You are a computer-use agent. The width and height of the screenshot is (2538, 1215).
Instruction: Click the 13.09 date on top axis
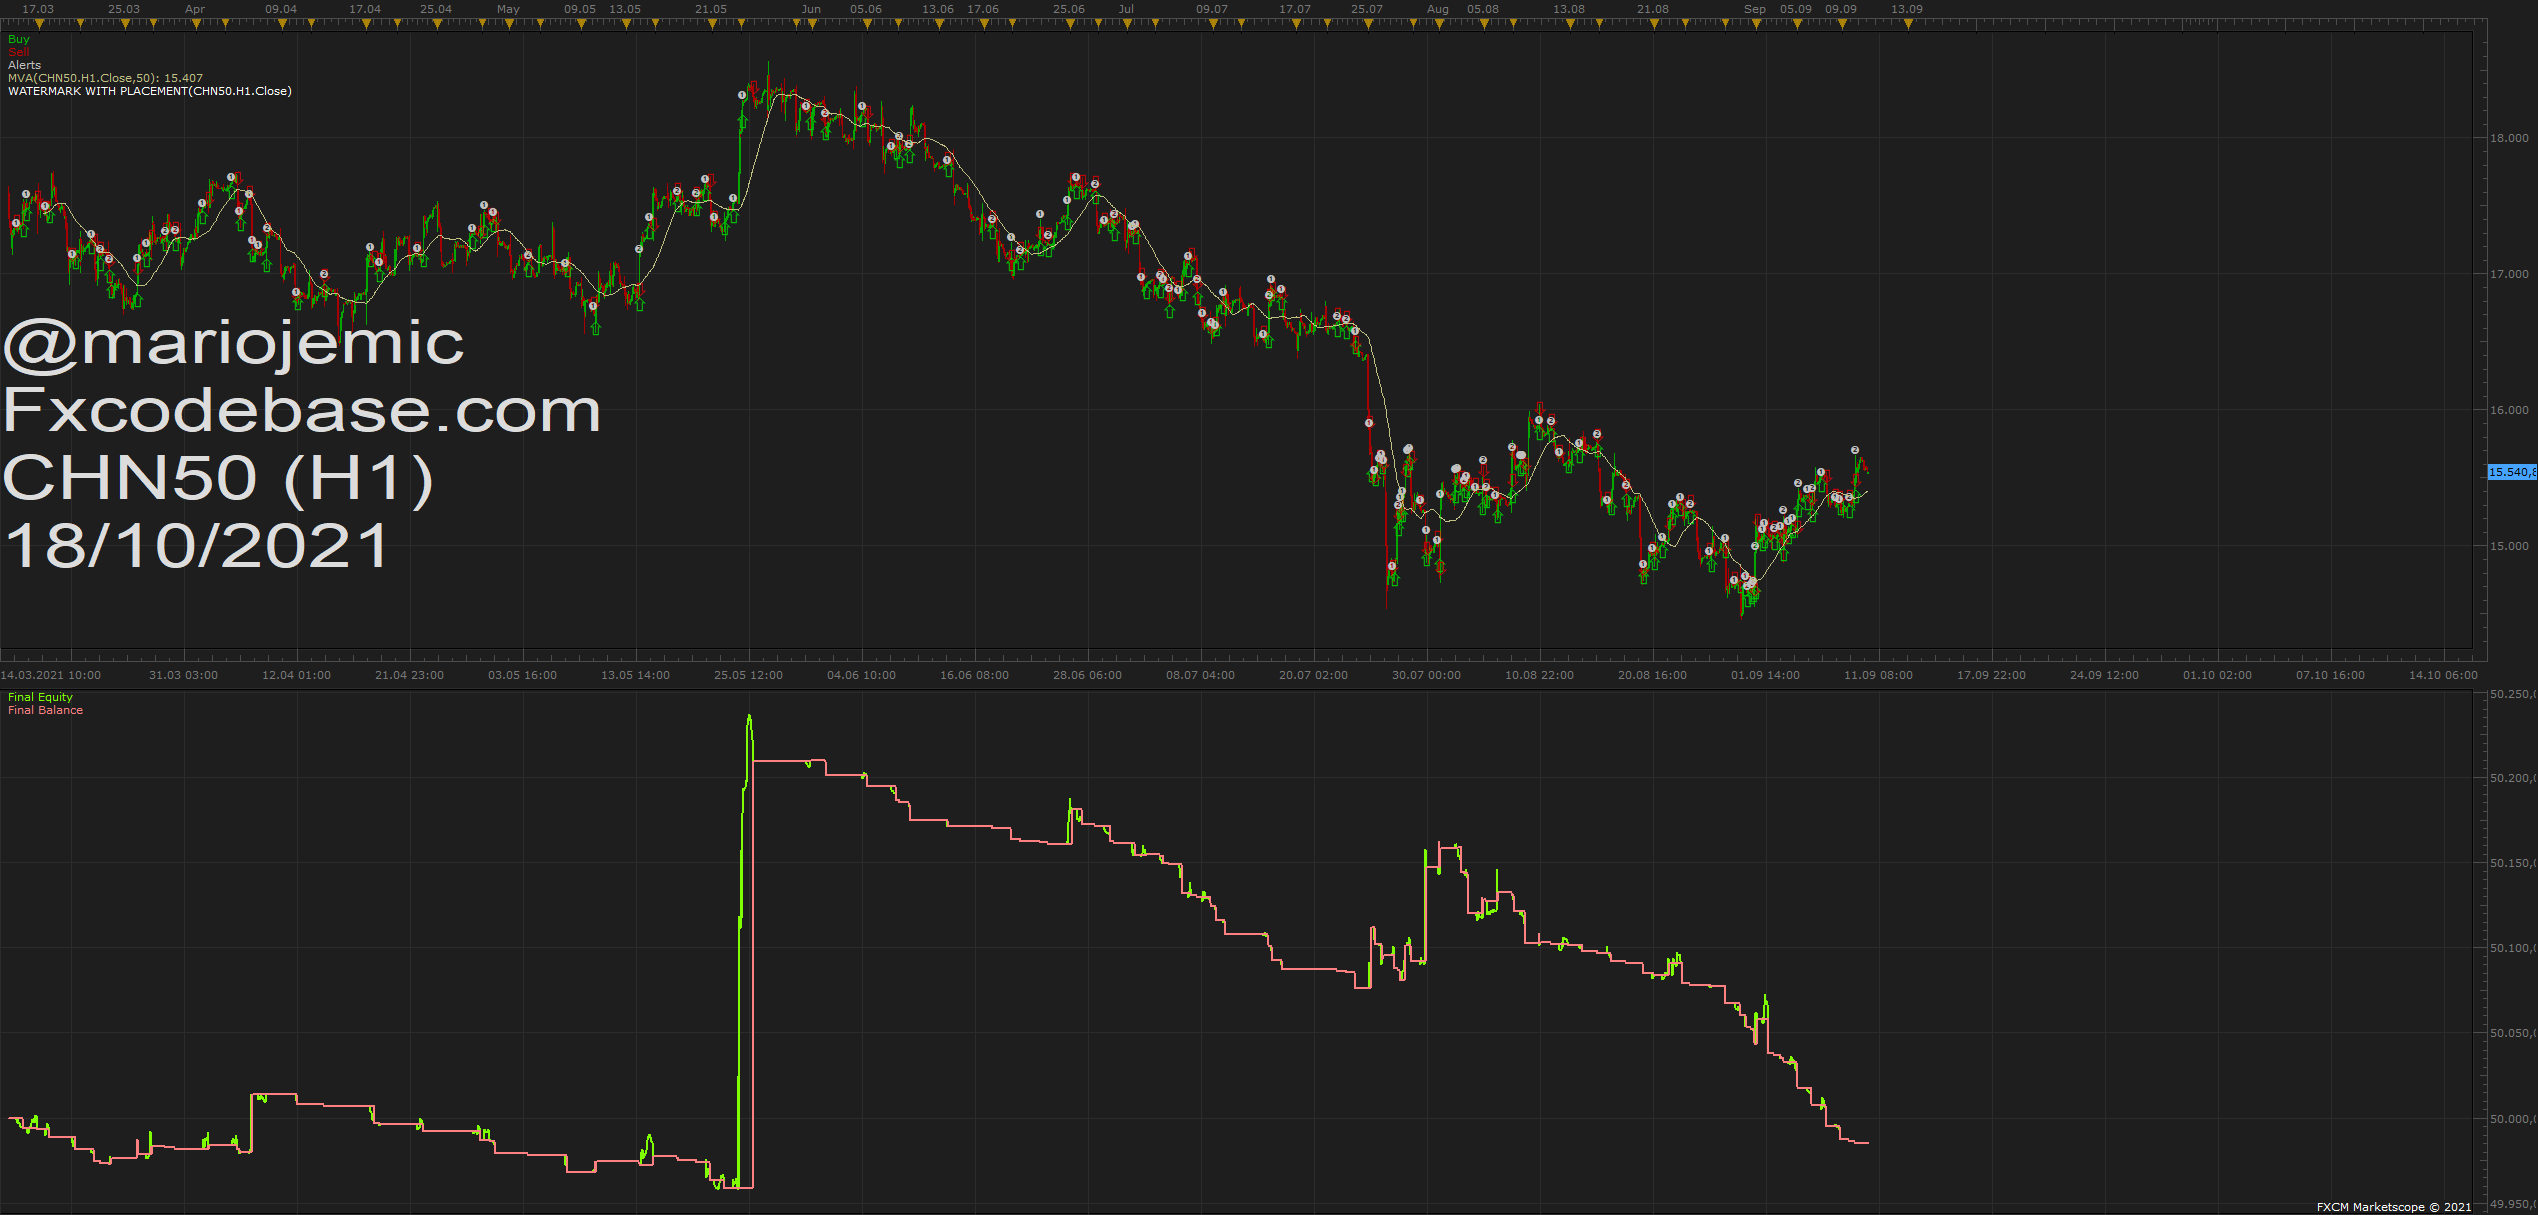point(1907,9)
